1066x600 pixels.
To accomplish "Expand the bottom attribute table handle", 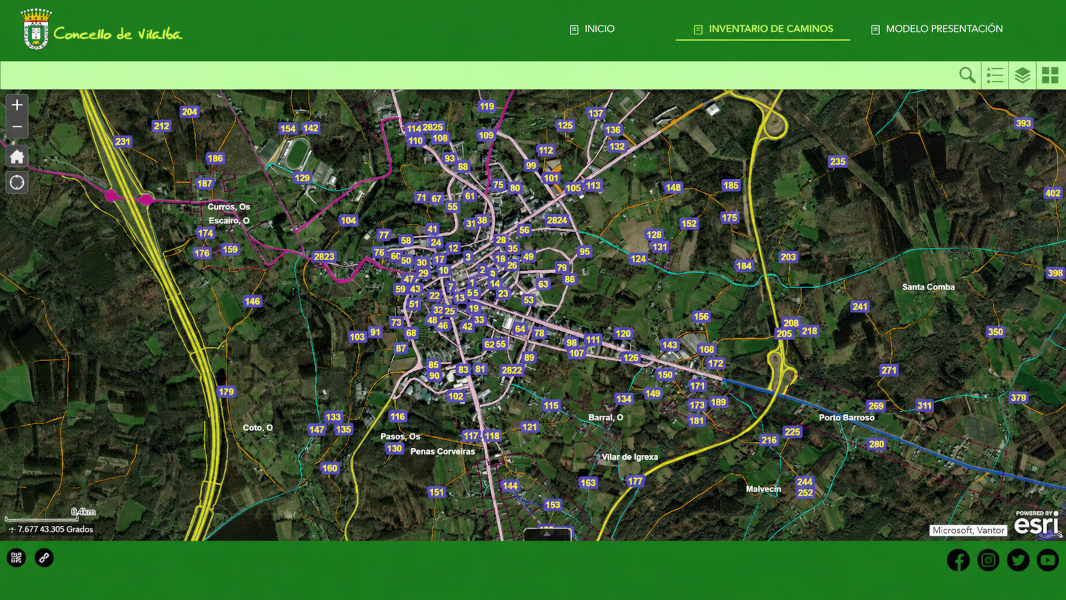I will (x=547, y=534).
